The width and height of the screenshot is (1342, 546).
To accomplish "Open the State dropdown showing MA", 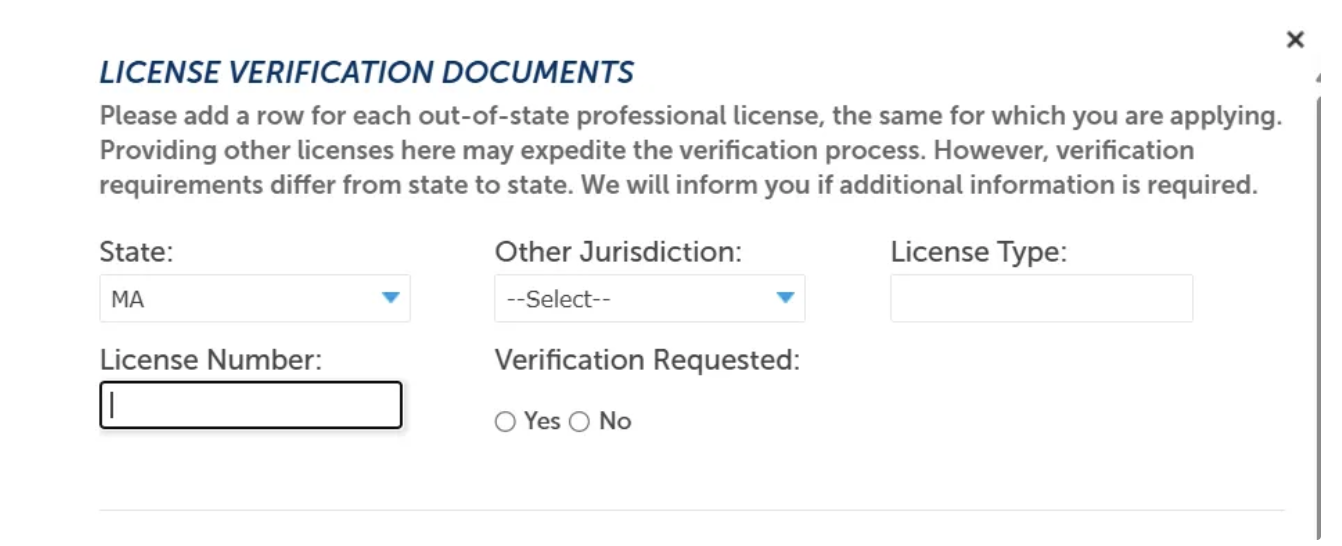I will [x=255, y=298].
